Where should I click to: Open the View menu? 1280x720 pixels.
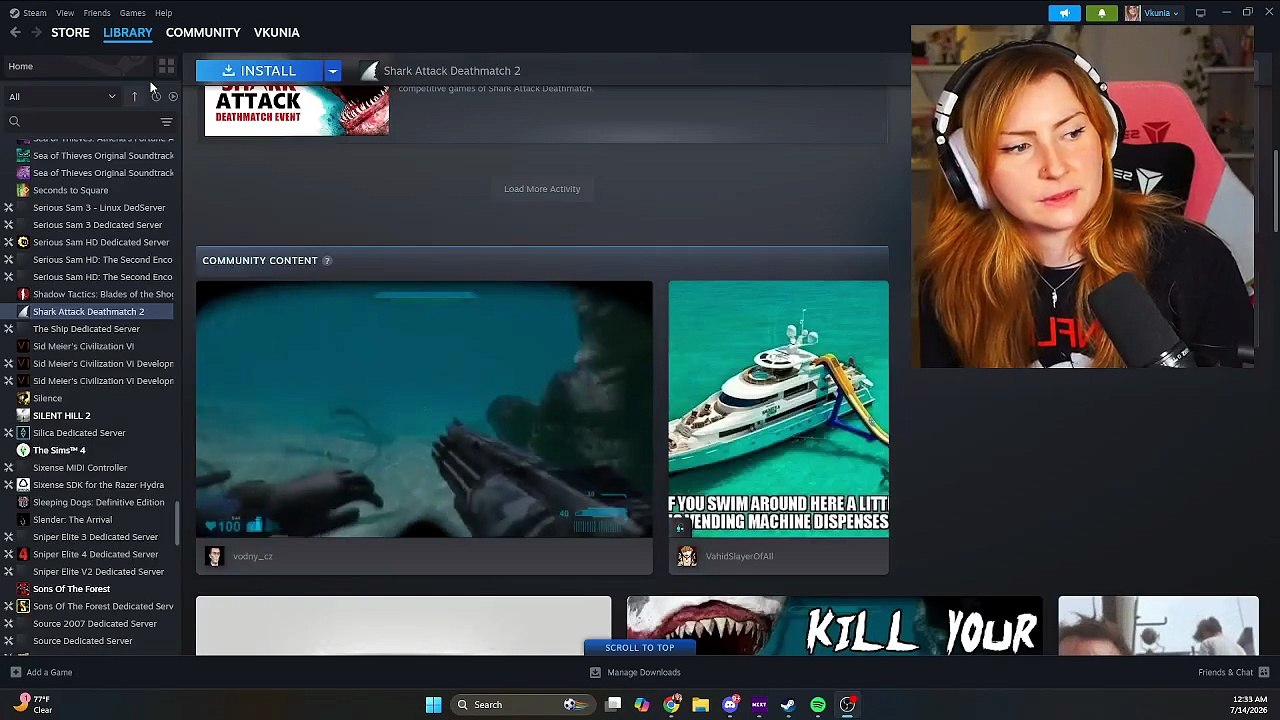[65, 13]
